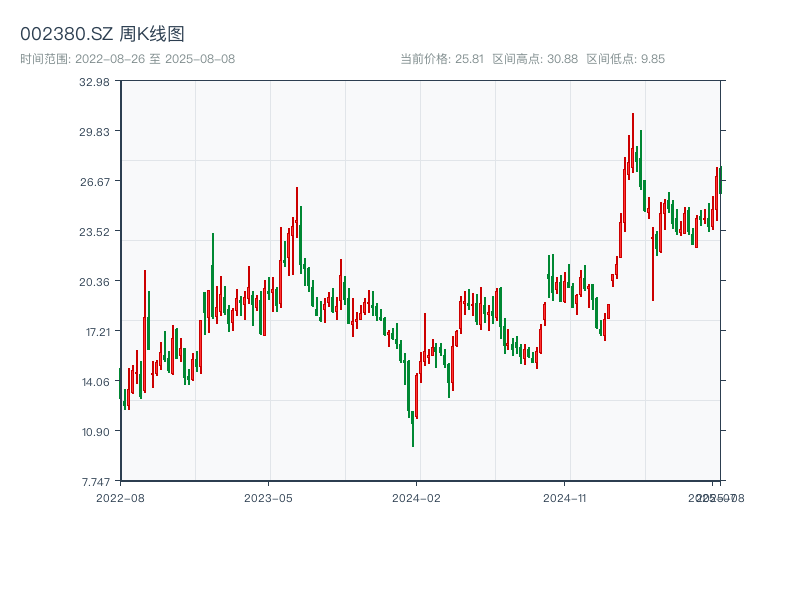Select the 2023-05 x-axis date marker

pos(268,497)
